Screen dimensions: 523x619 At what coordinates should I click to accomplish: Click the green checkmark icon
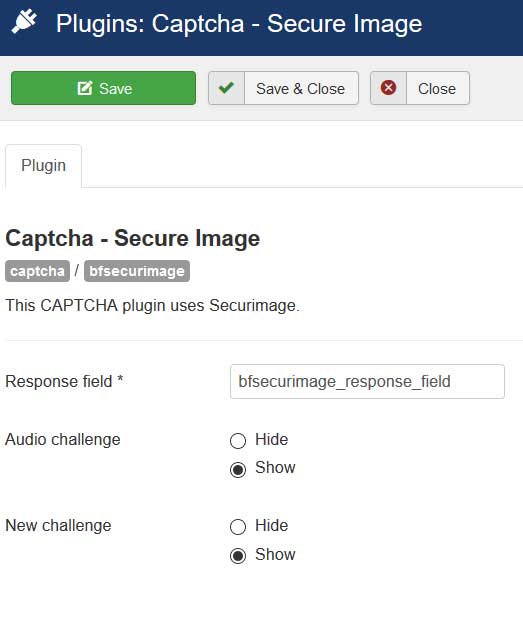pos(226,88)
